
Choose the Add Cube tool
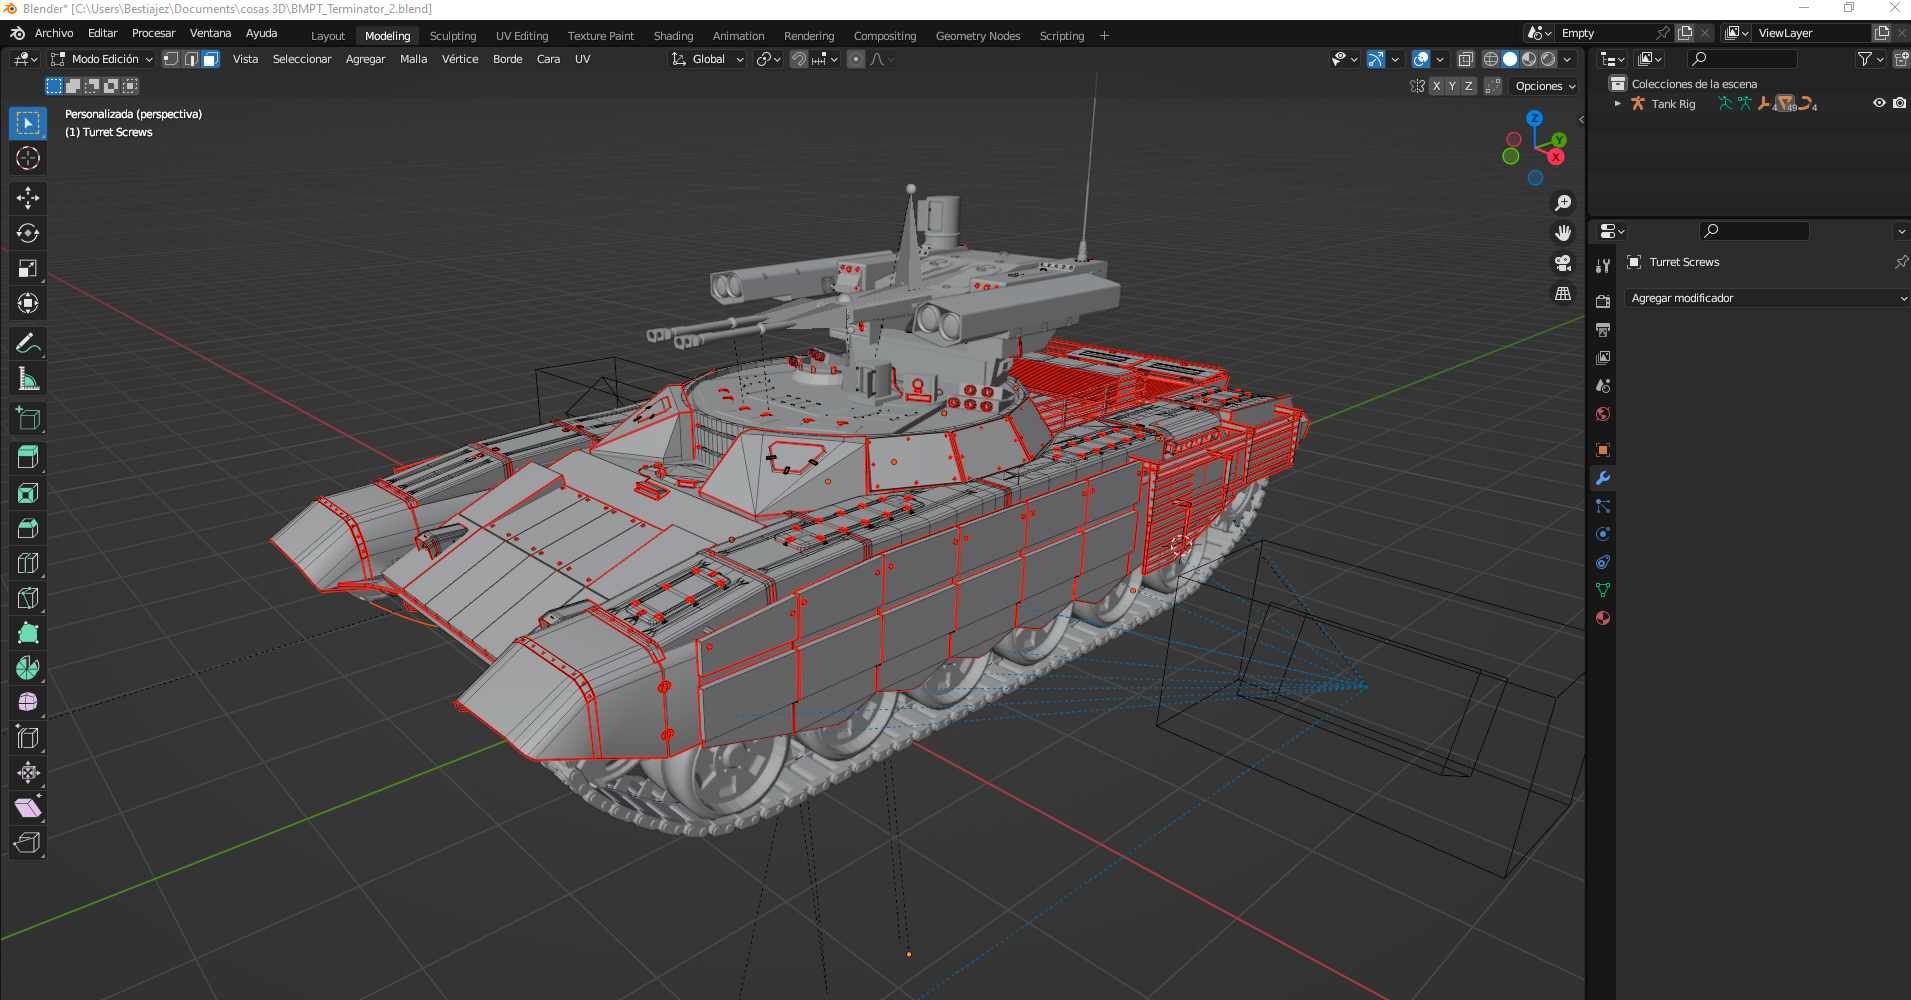coord(28,419)
